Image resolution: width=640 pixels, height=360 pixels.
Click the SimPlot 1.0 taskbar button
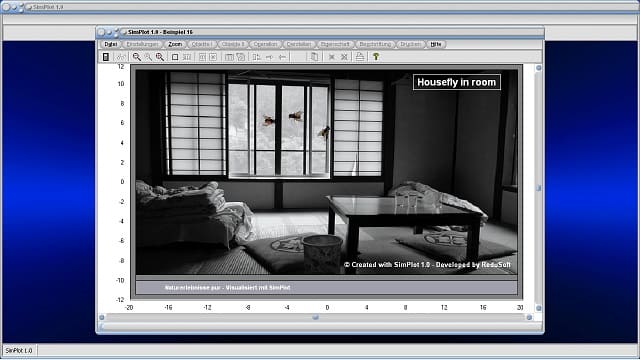coord(19,350)
